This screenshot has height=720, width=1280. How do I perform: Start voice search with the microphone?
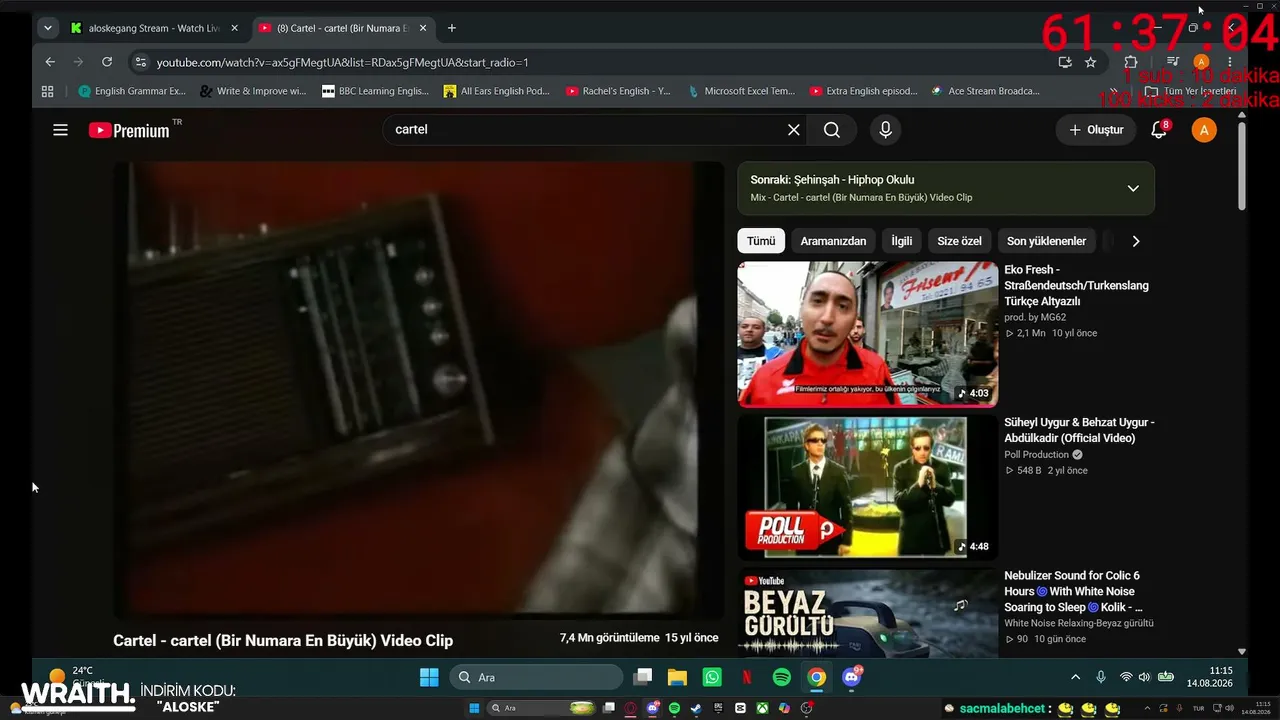[885, 130]
